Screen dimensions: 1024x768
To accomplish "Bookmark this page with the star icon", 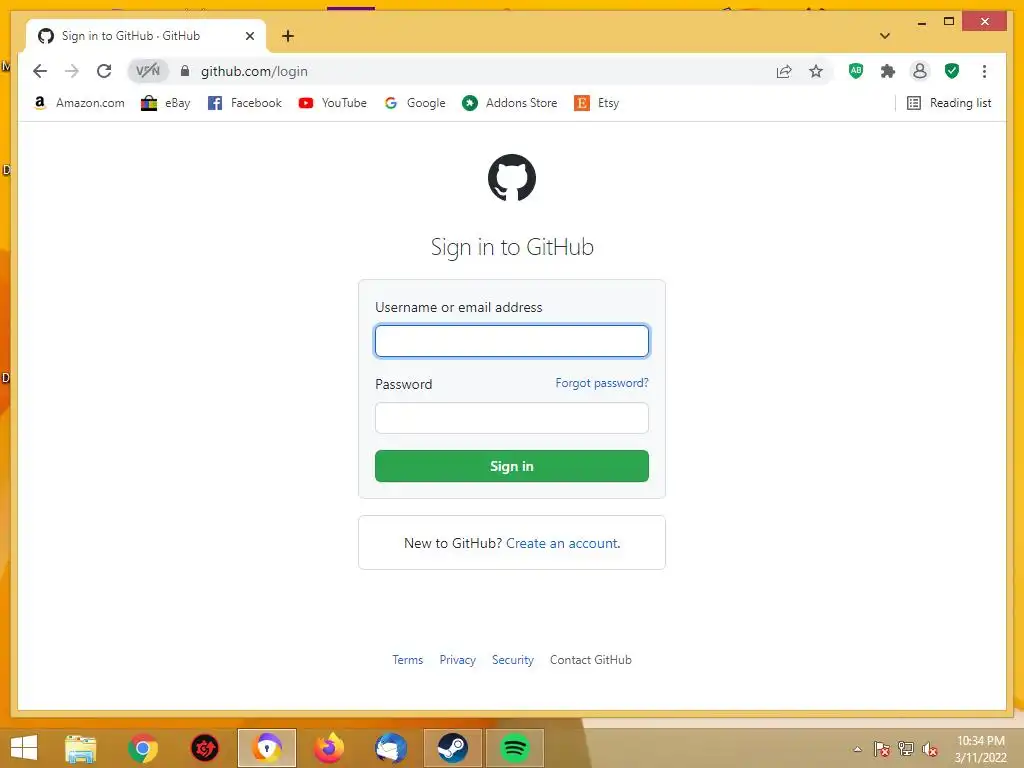I will pyautogui.click(x=816, y=71).
